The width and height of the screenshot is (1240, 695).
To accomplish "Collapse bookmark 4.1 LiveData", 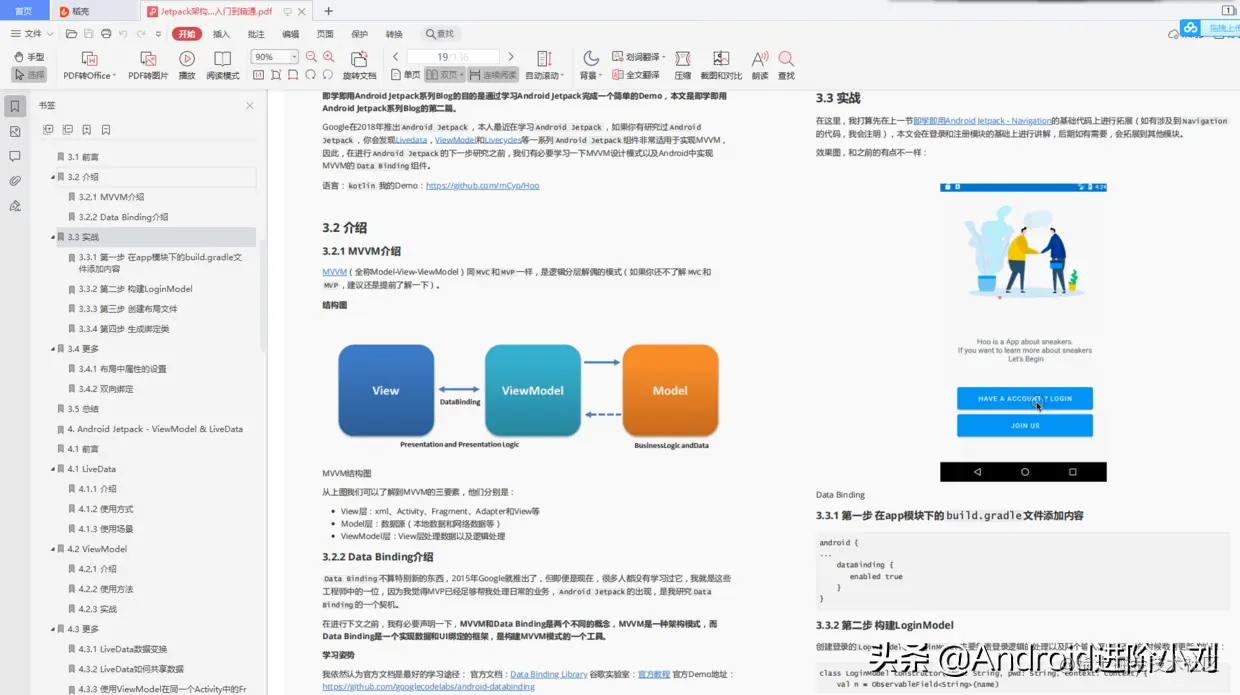I will (x=53, y=469).
